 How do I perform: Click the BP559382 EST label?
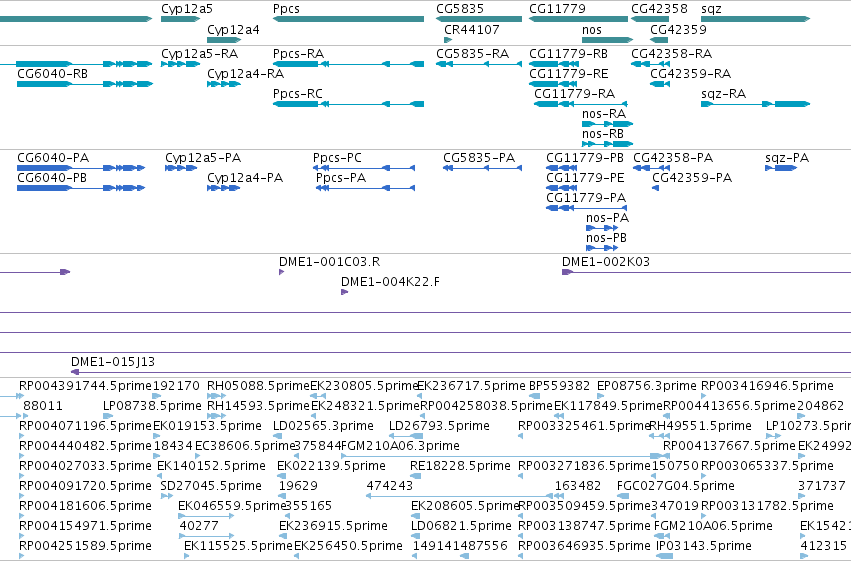(x=560, y=386)
